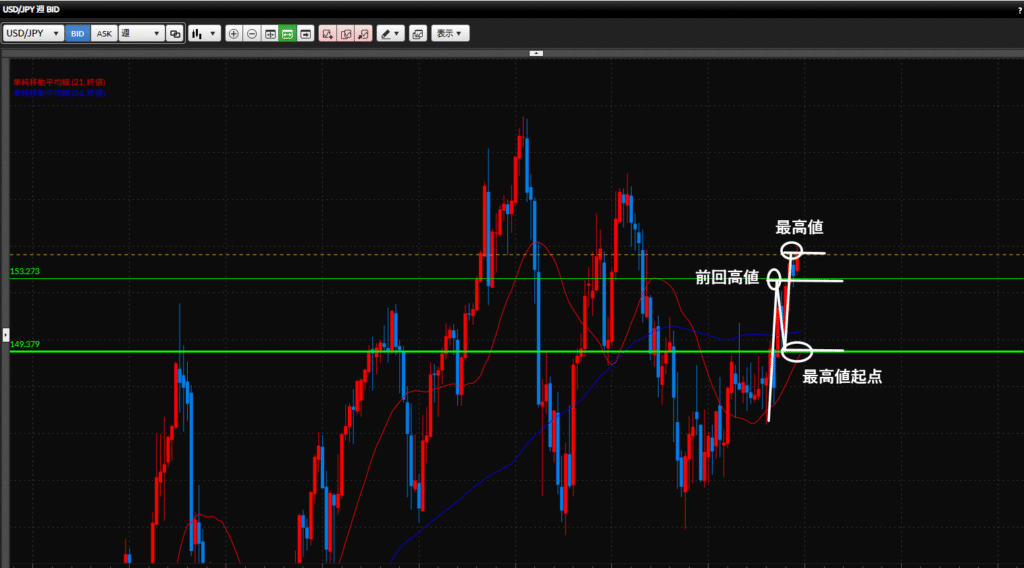Click the zoom out magnifier icon
Viewport: 1024px width, 568px height.
[252, 33]
